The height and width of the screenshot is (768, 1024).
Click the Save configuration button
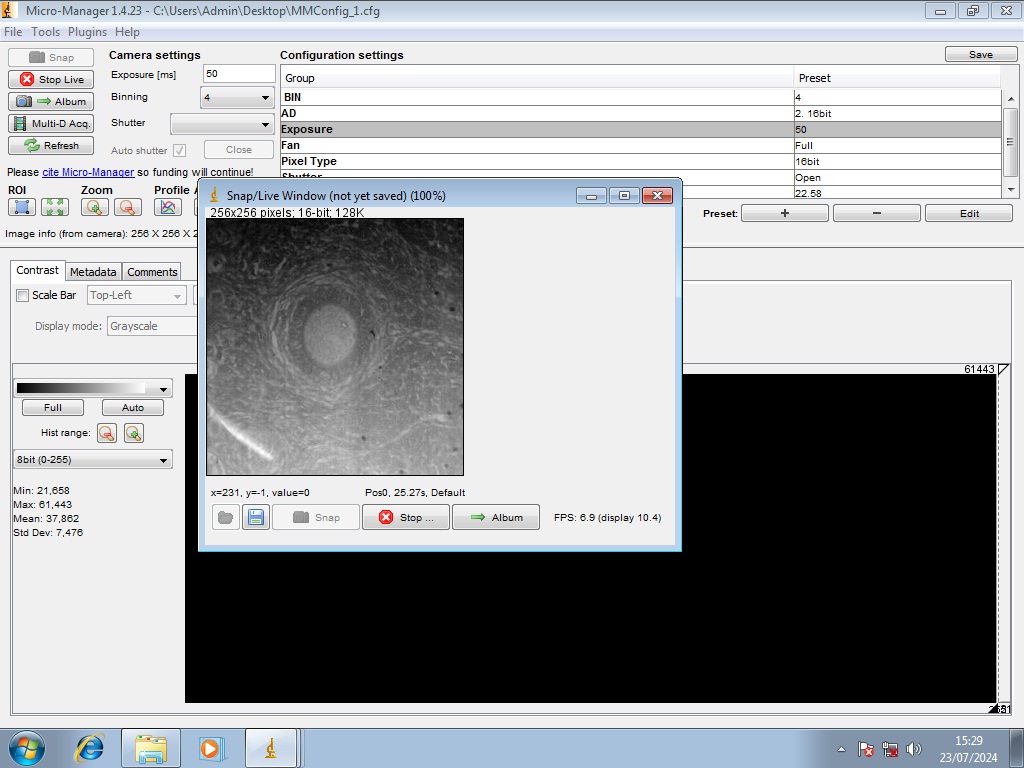[x=981, y=54]
